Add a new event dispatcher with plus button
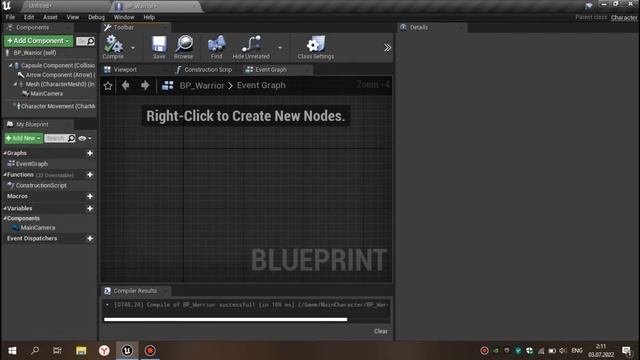The height and width of the screenshot is (360, 640). (x=90, y=238)
